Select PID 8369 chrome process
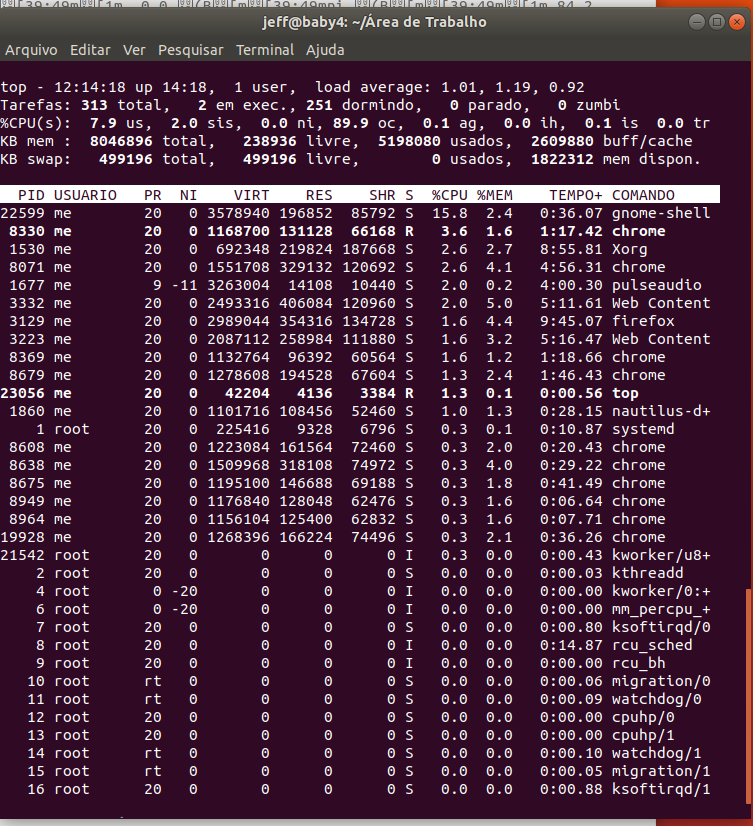This screenshot has width=753, height=826. [26, 357]
